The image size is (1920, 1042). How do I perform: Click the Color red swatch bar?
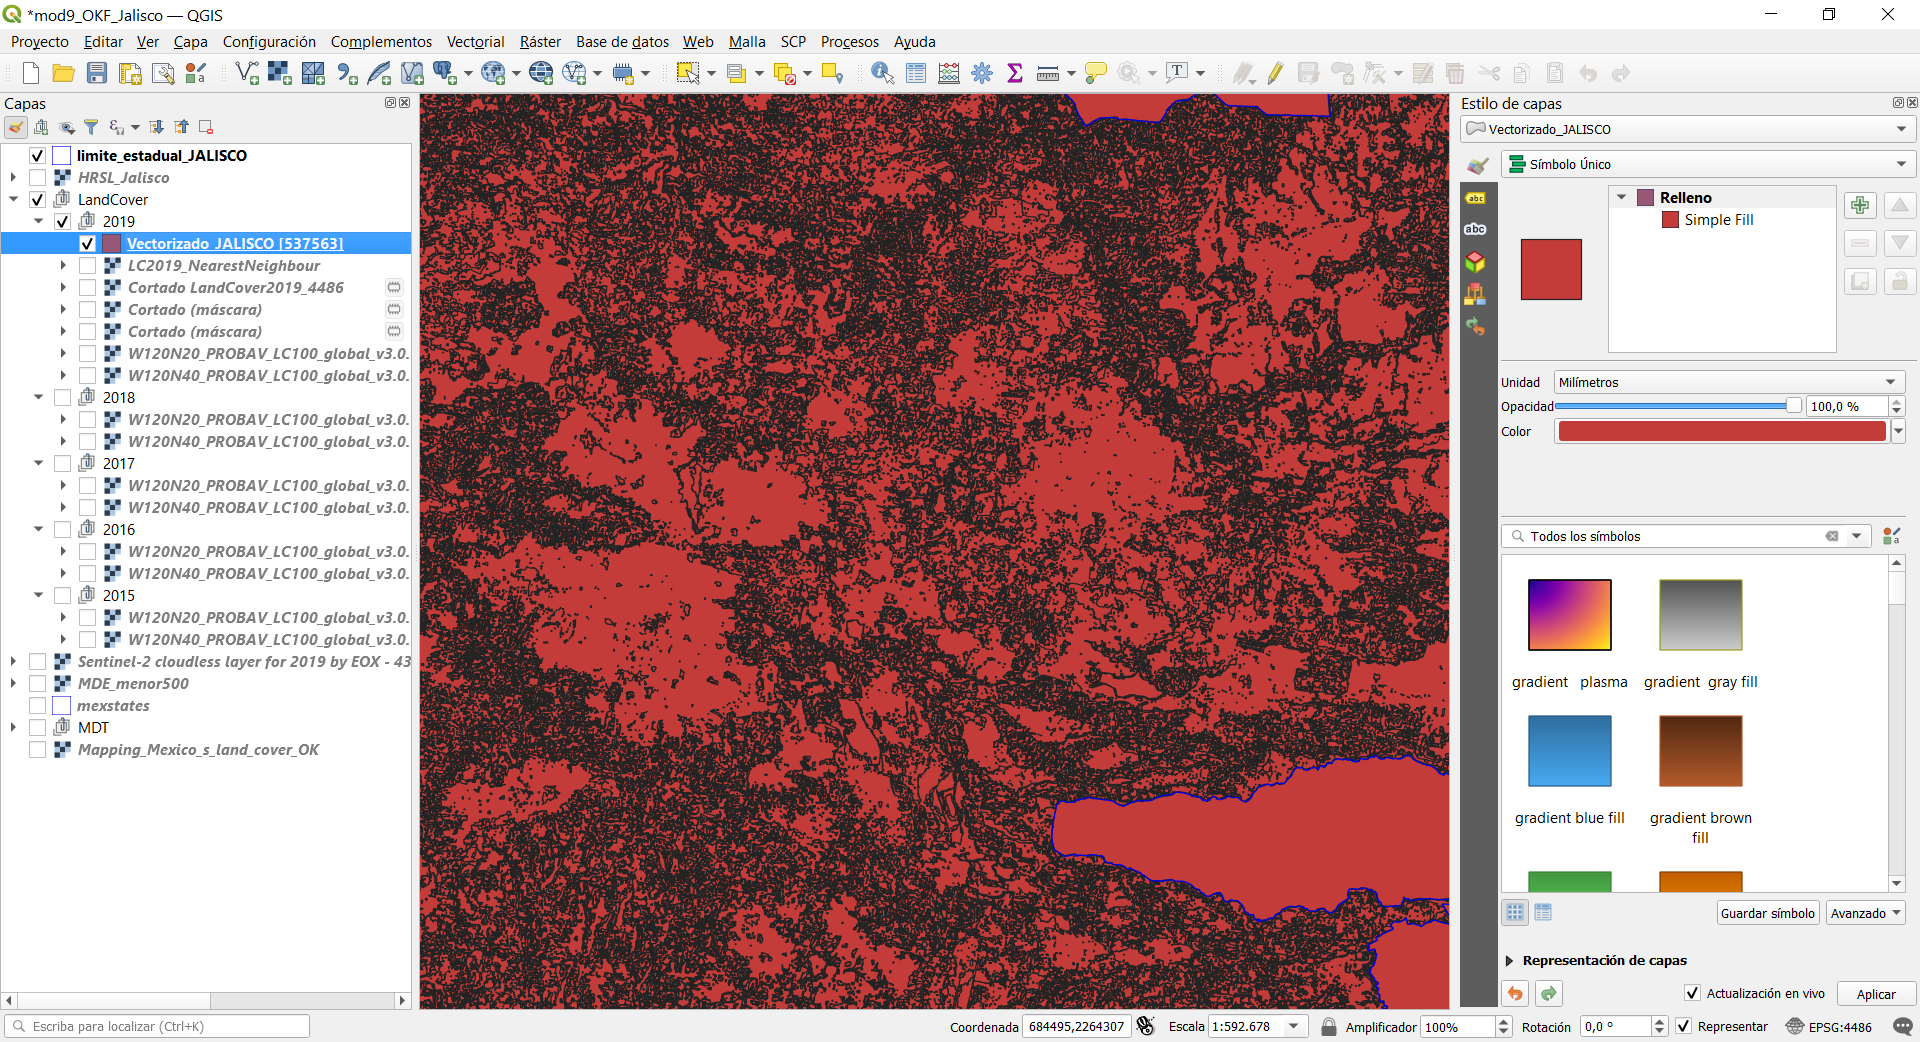click(x=1721, y=431)
